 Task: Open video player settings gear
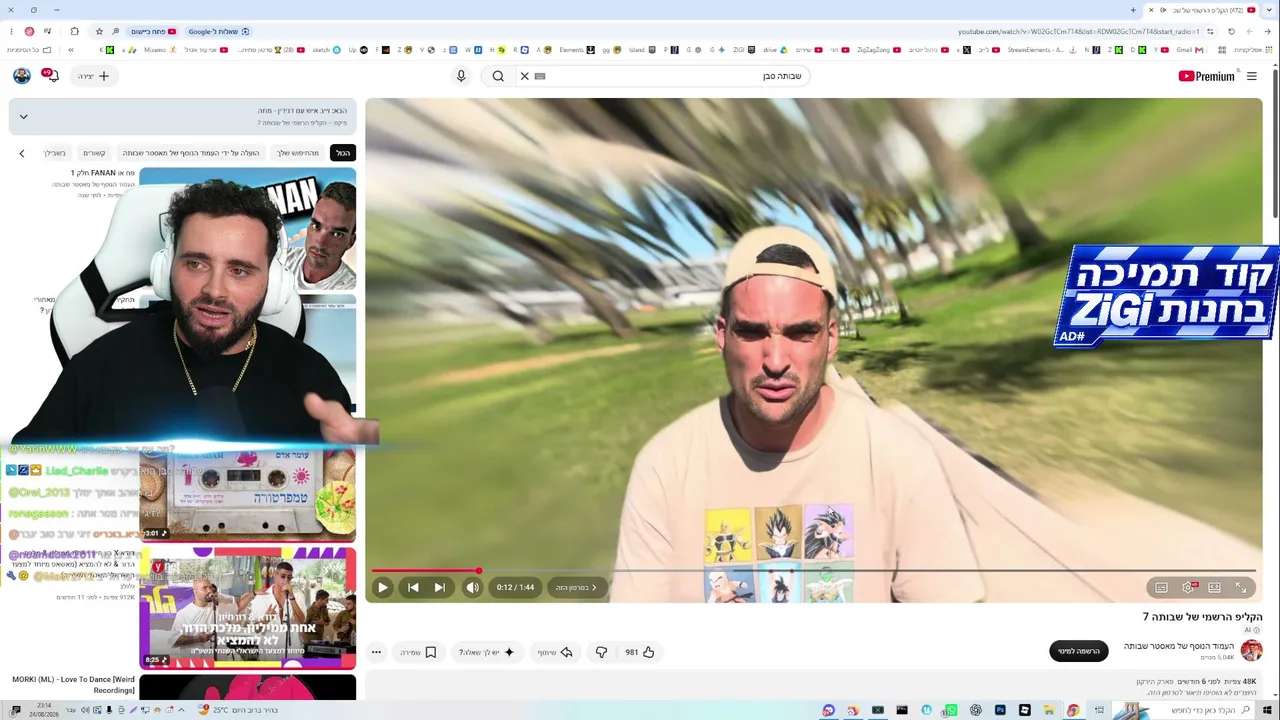pos(1188,588)
